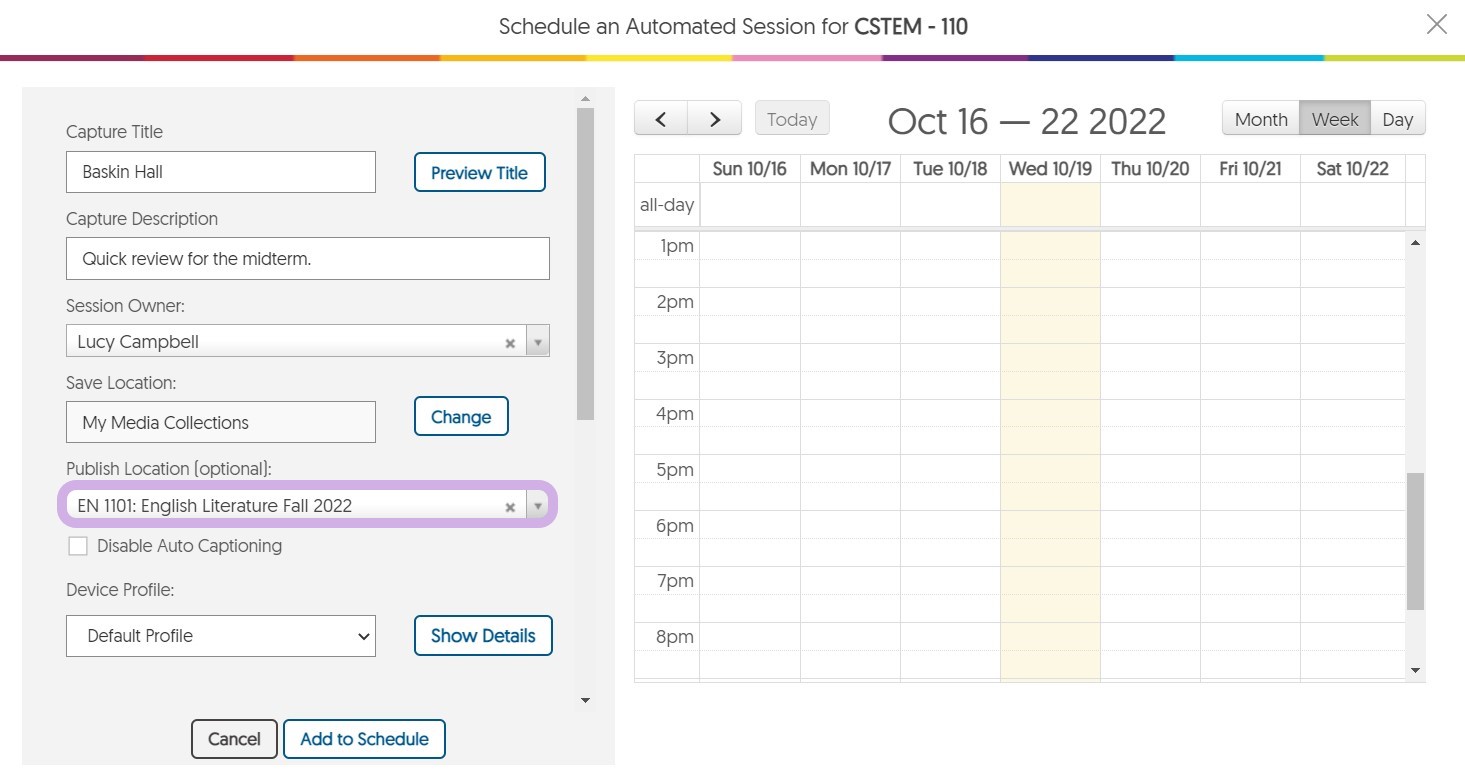Open the Device Profile dropdown
The height and width of the screenshot is (772, 1465).
pyautogui.click(x=221, y=636)
